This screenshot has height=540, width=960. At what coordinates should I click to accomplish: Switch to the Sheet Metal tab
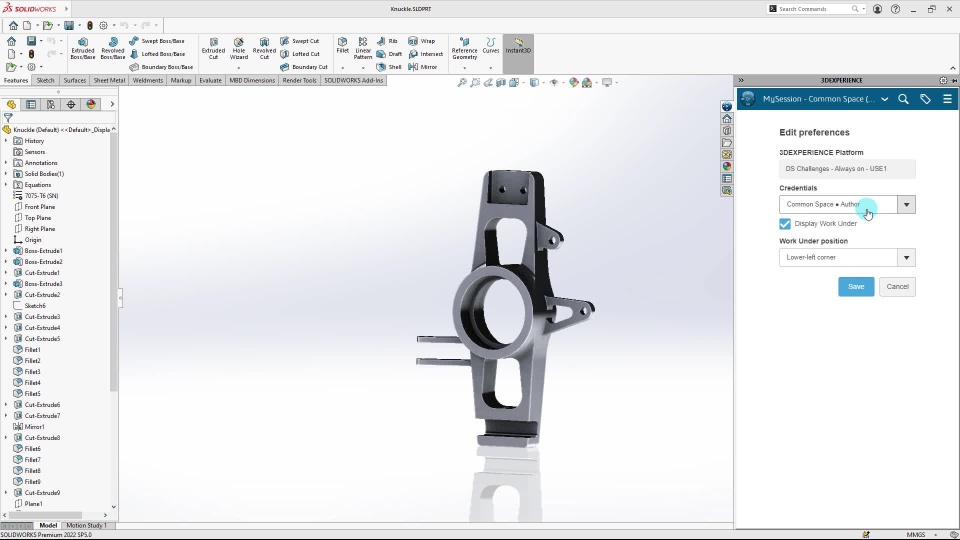pyautogui.click(x=109, y=80)
